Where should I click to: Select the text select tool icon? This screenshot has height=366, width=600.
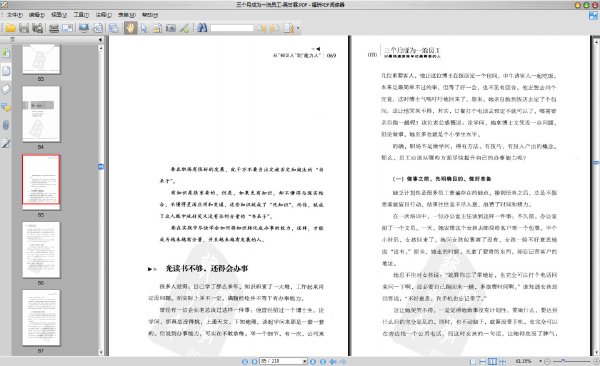(157, 28)
